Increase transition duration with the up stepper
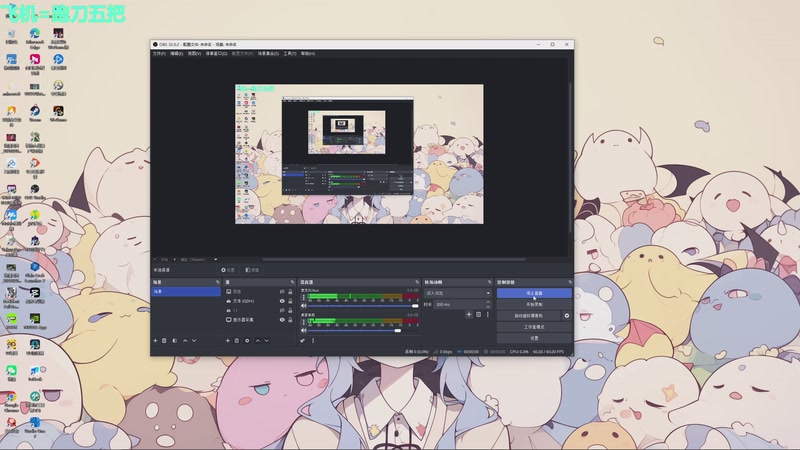The height and width of the screenshot is (450, 800). (488, 302)
